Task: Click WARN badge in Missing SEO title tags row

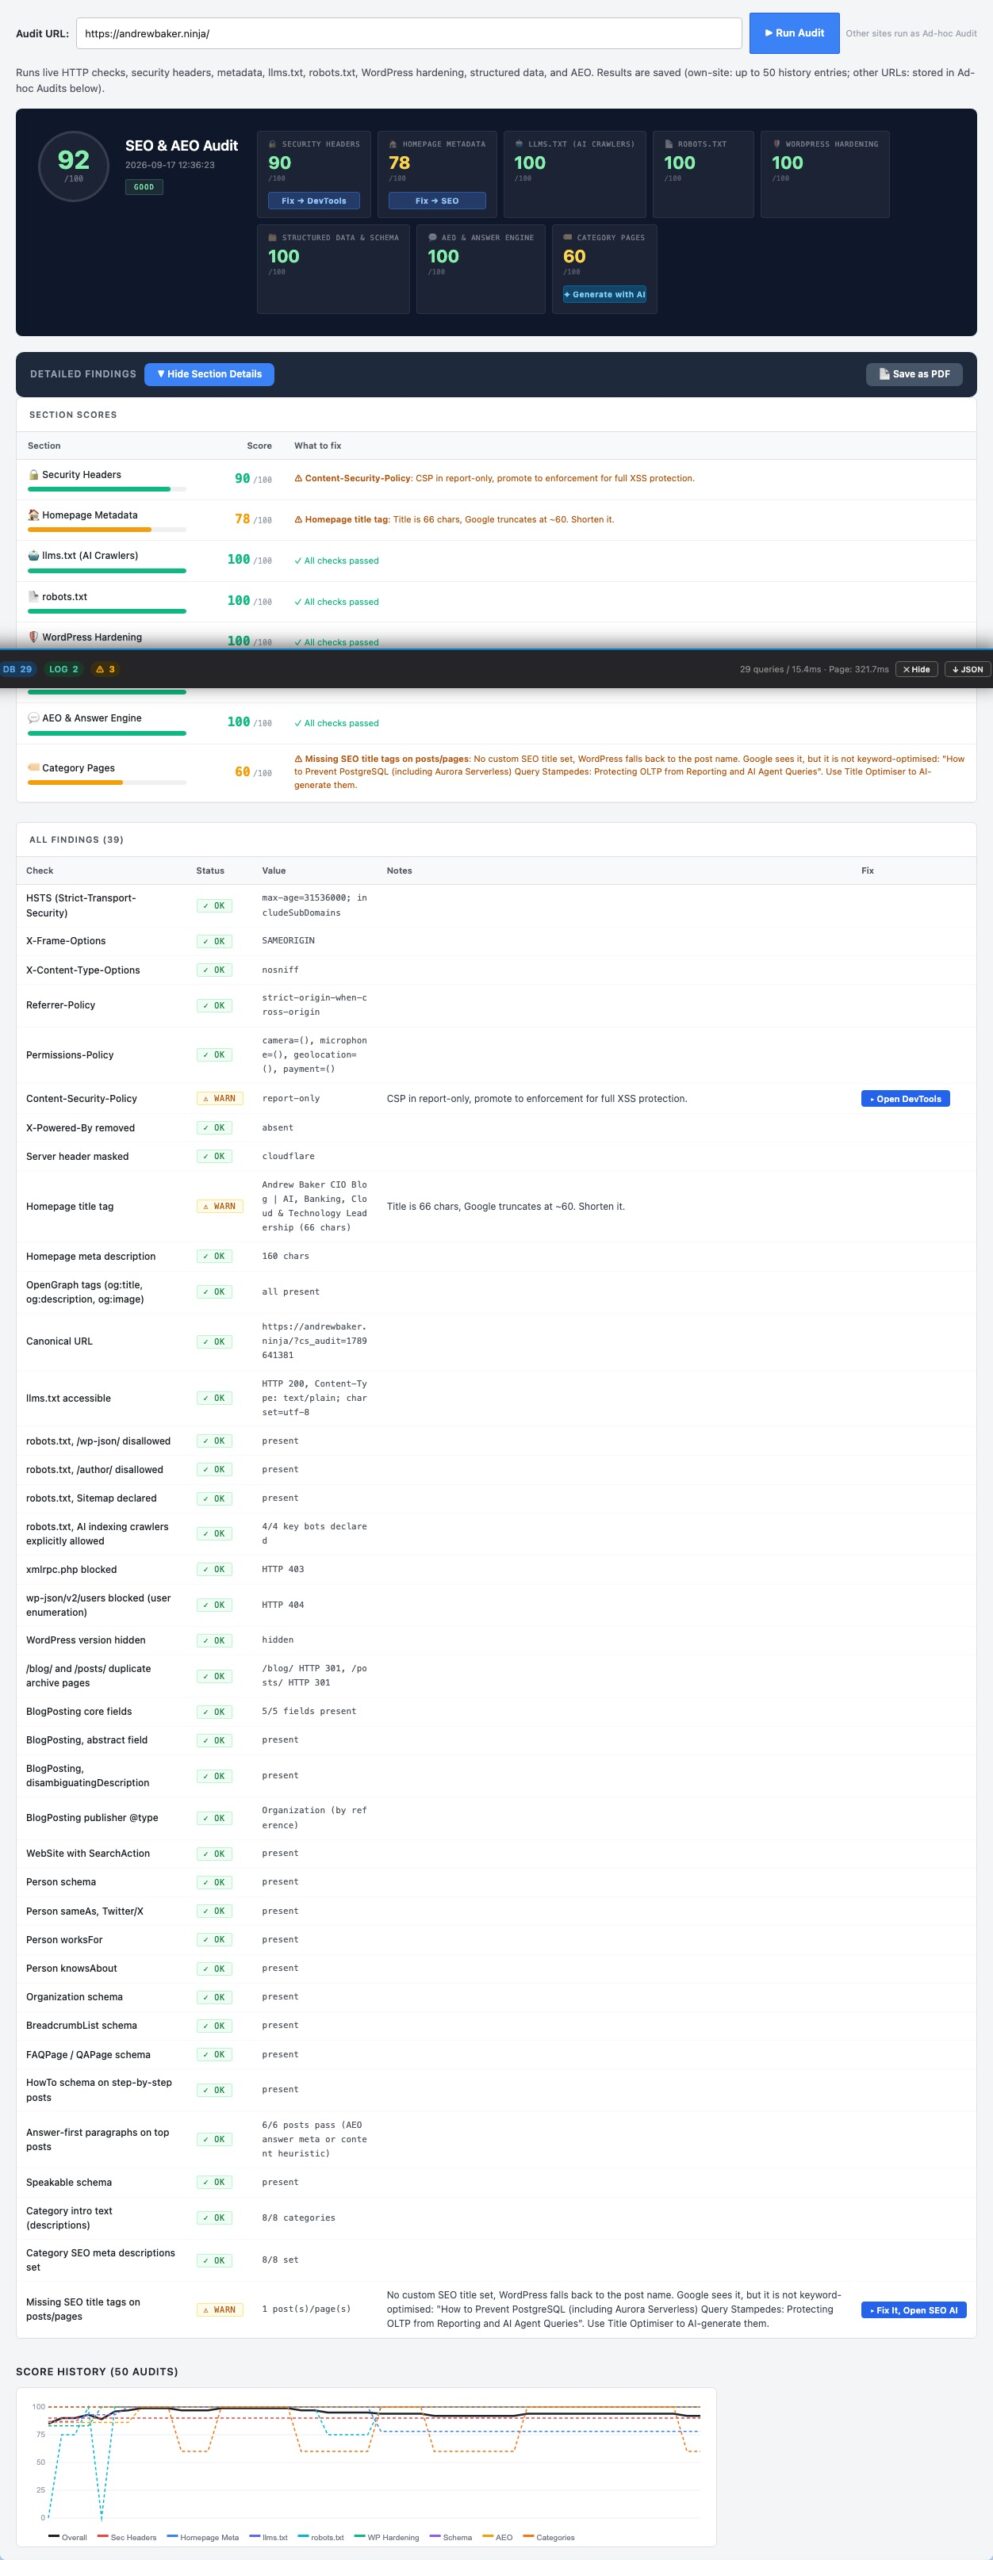Action: [220, 2310]
